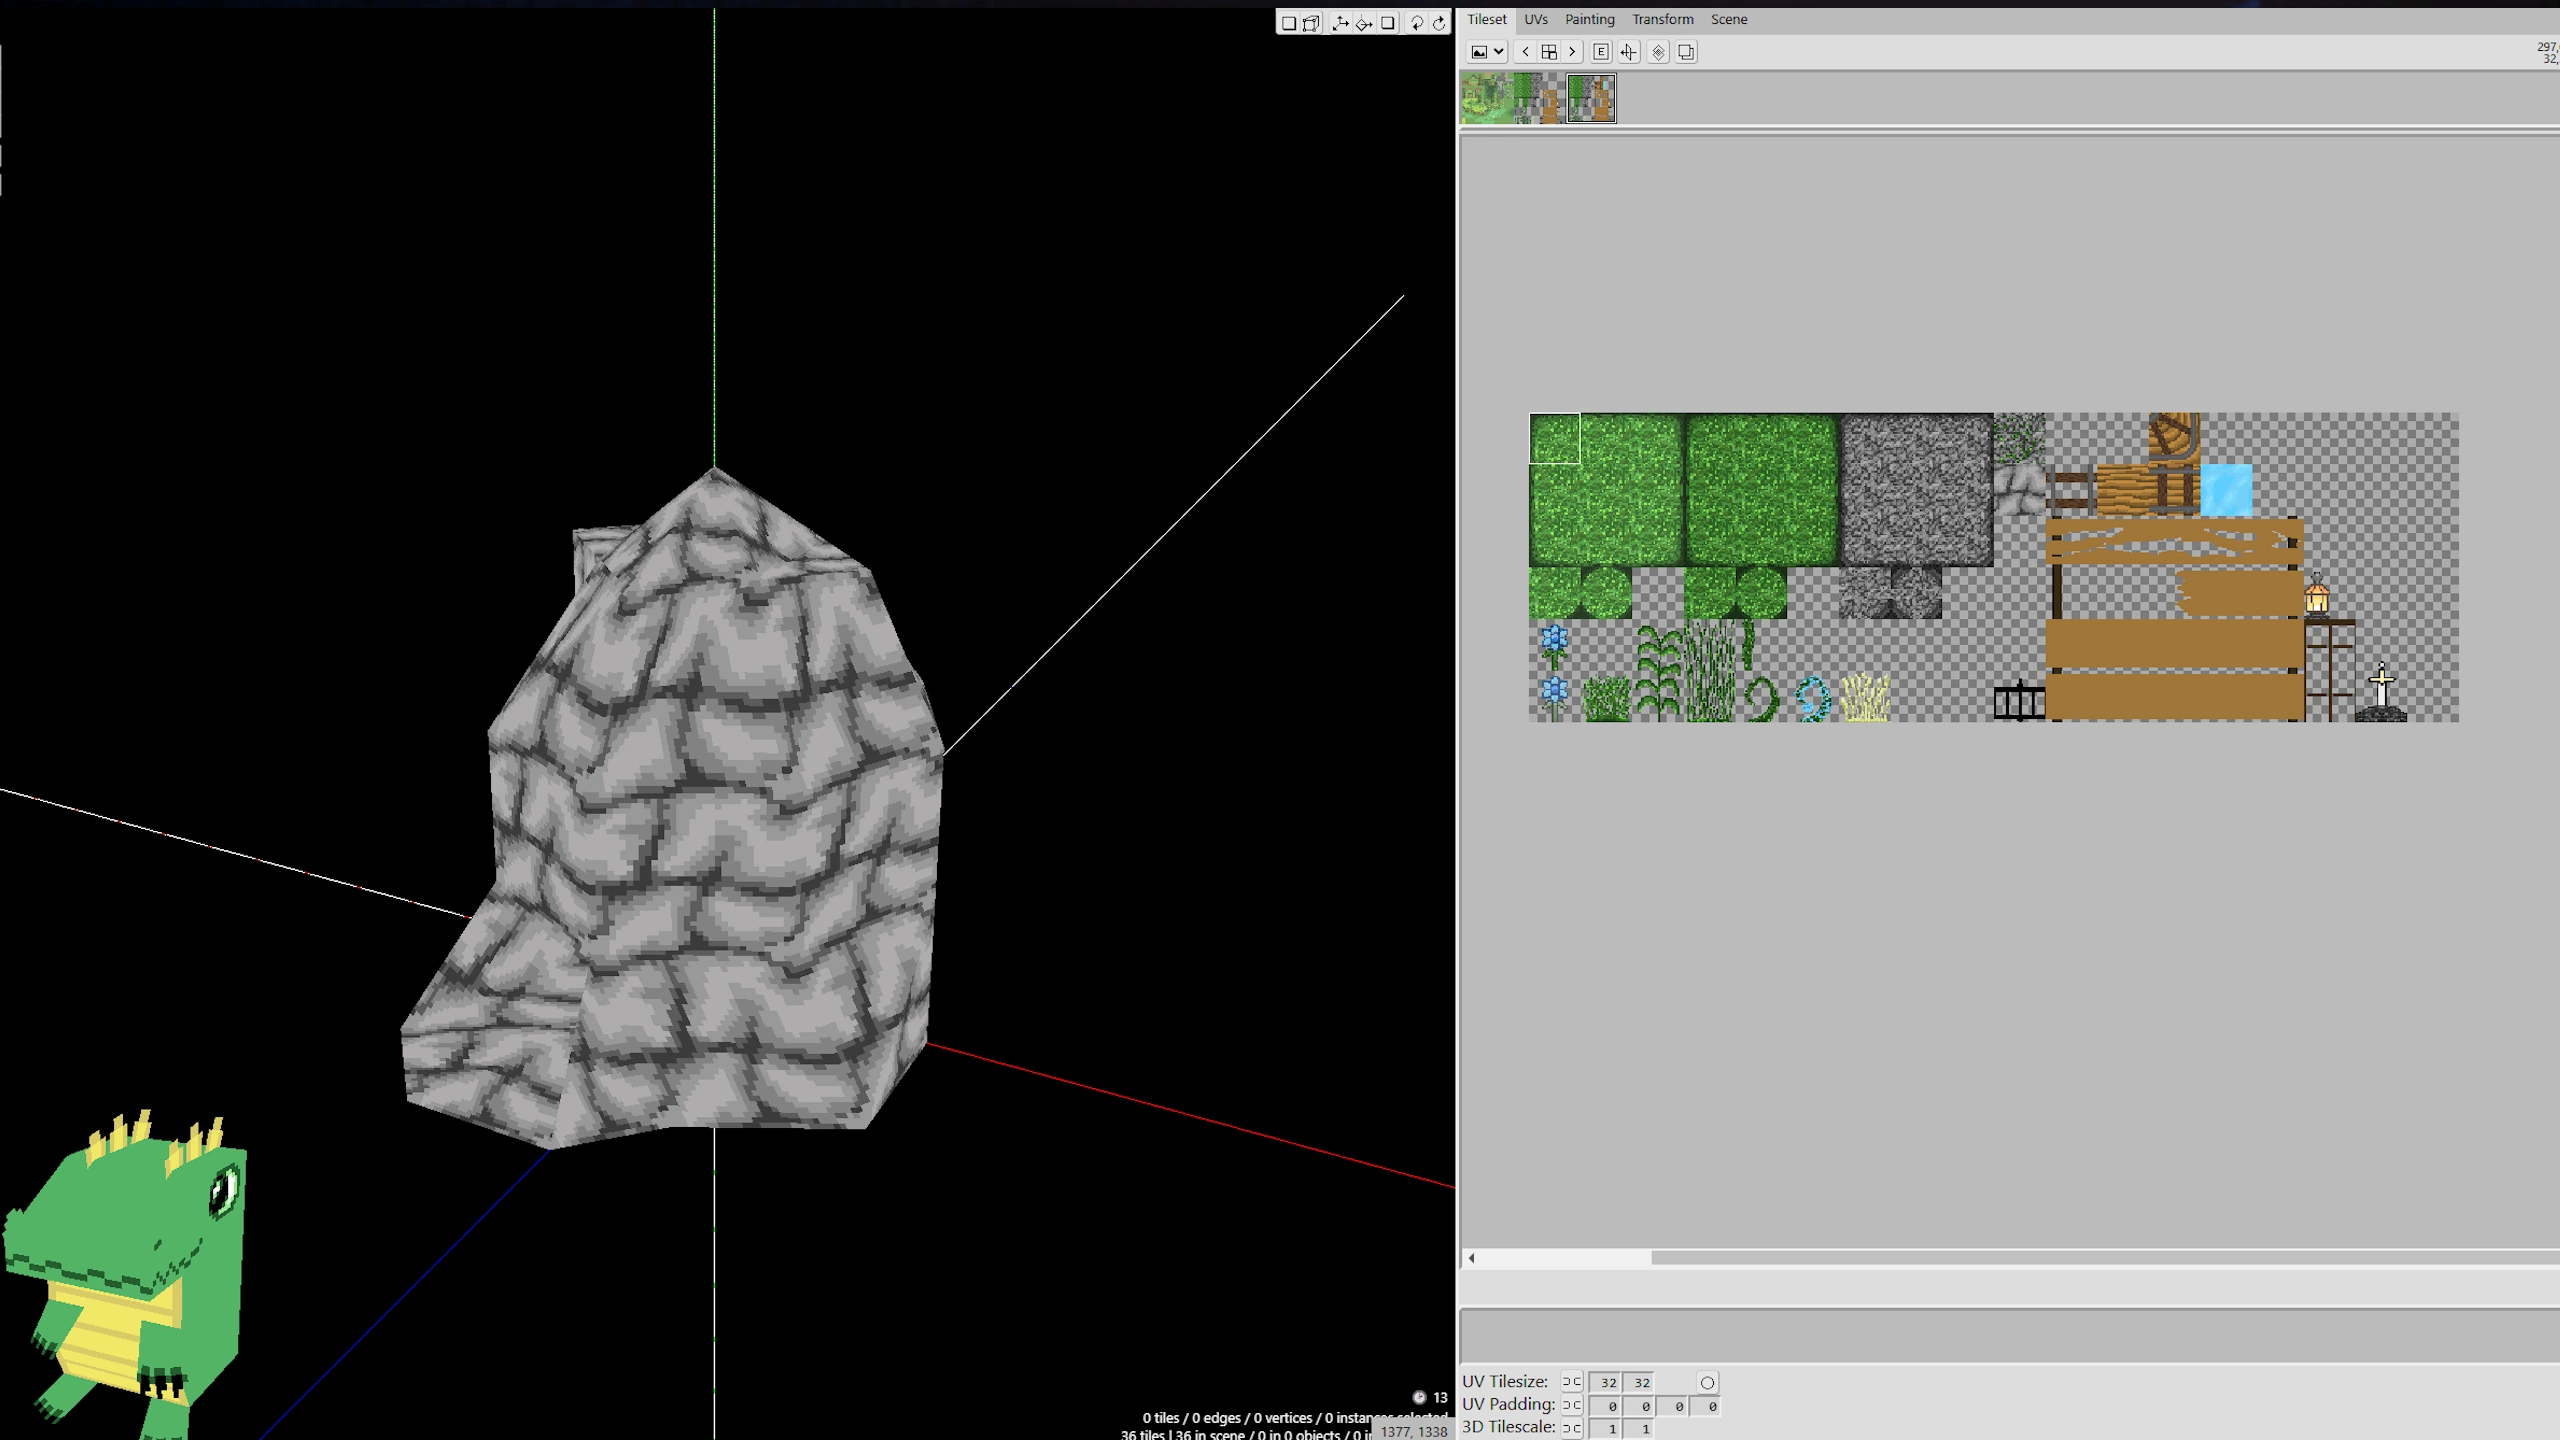Image resolution: width=2560 pixels, height=1440 pixels.
Task: Toggle the 3D Tilescale link lock
Action: coord(1572,1428)
